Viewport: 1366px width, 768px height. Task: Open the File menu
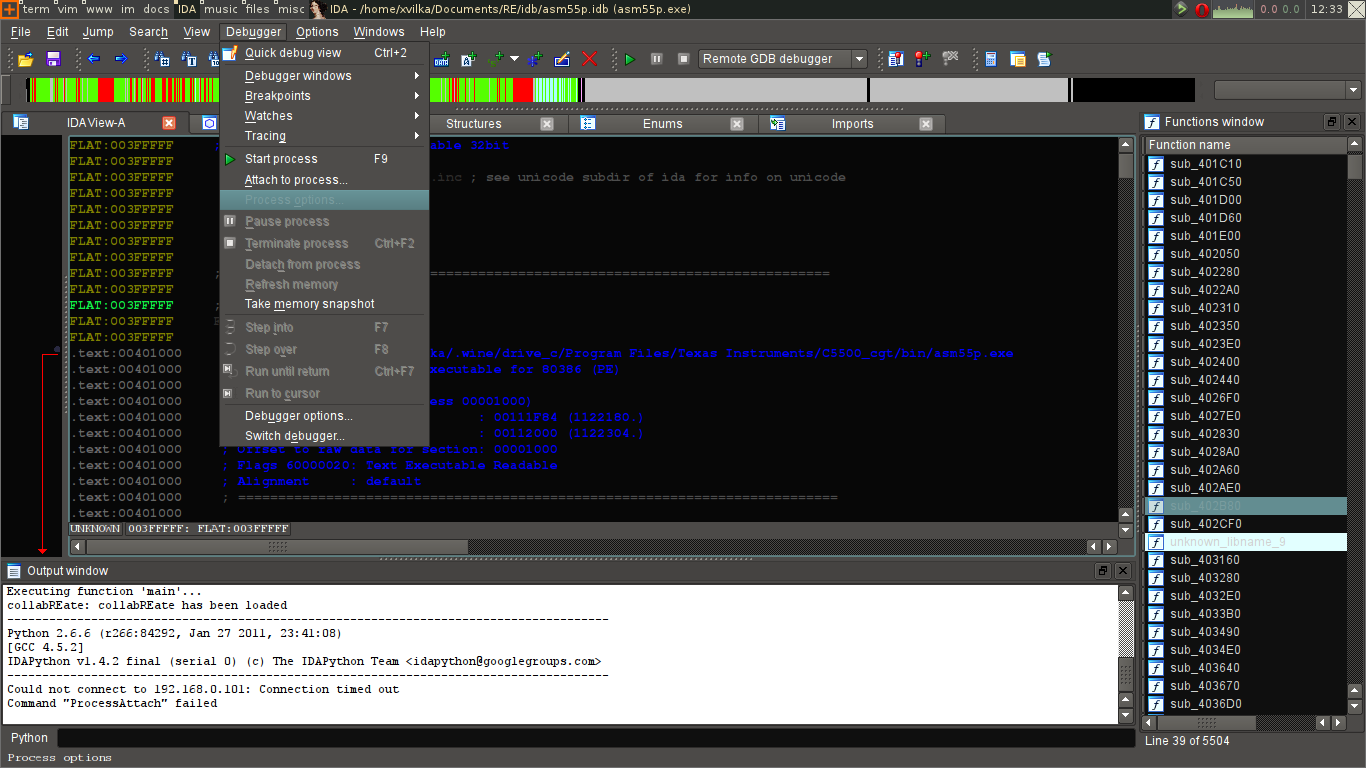pos(21,32)
